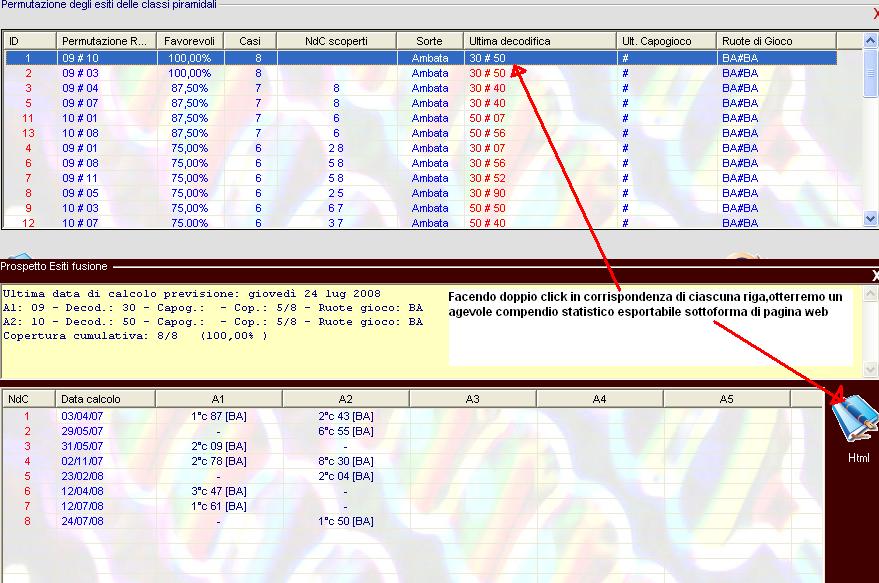Click Copertura cumulativa text line
The image size is (879, 583).
click(x=135, y=336)
